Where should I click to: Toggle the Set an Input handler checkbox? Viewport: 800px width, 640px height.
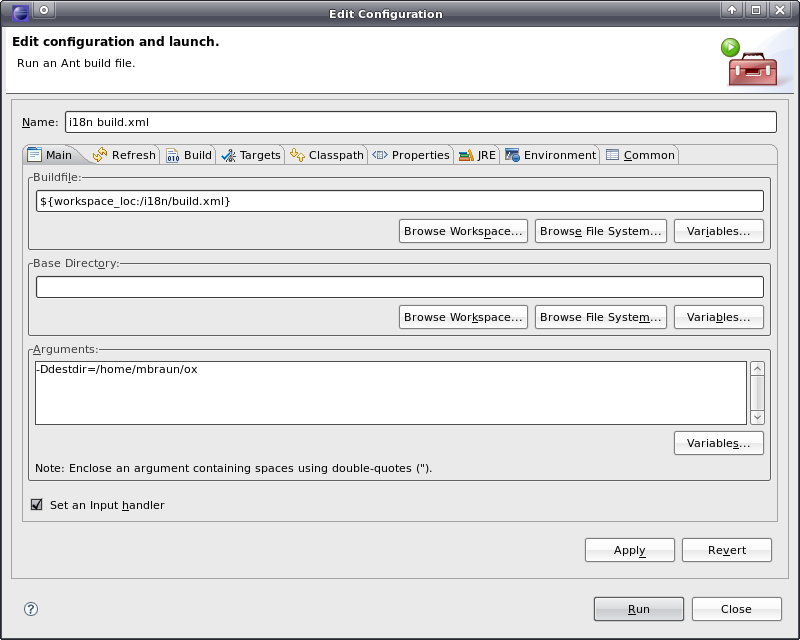point(37,505)
